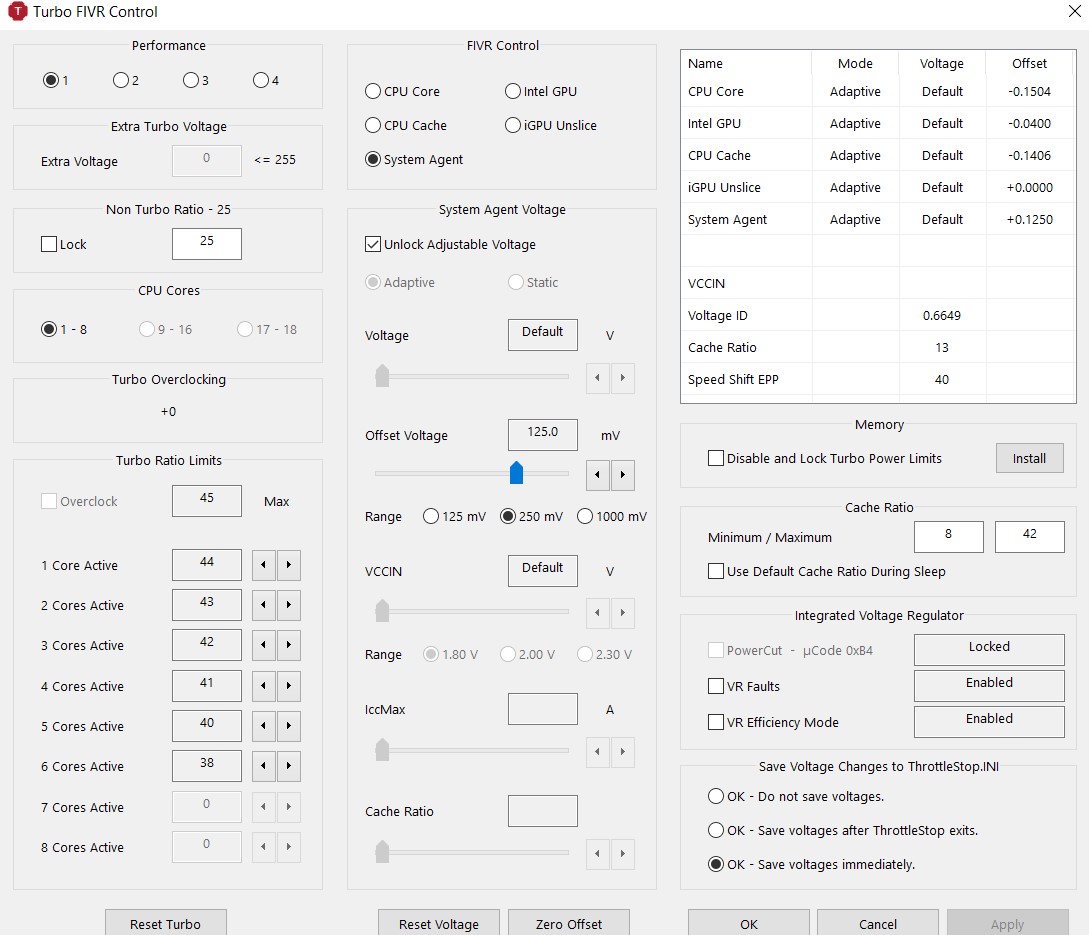
Task: Click Cache Ratio minimum field showing 8
Action: tap(949, 536)
